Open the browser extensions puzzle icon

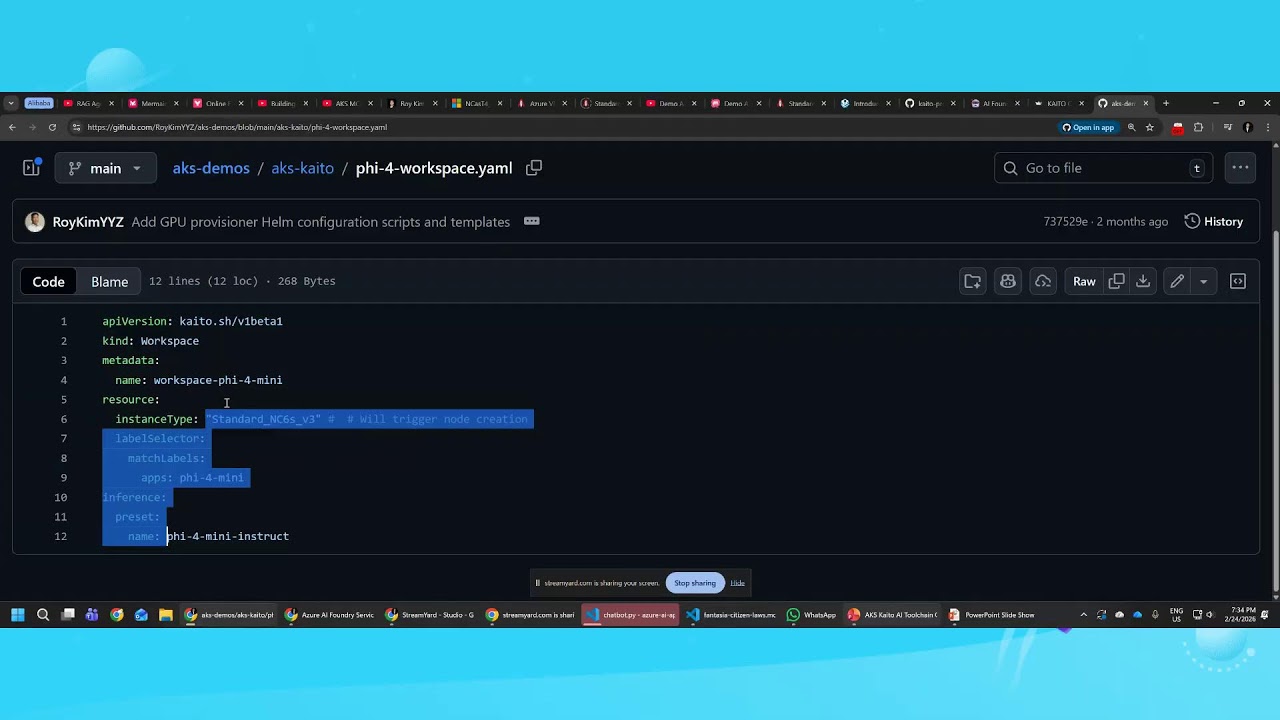coord(1198,127)
